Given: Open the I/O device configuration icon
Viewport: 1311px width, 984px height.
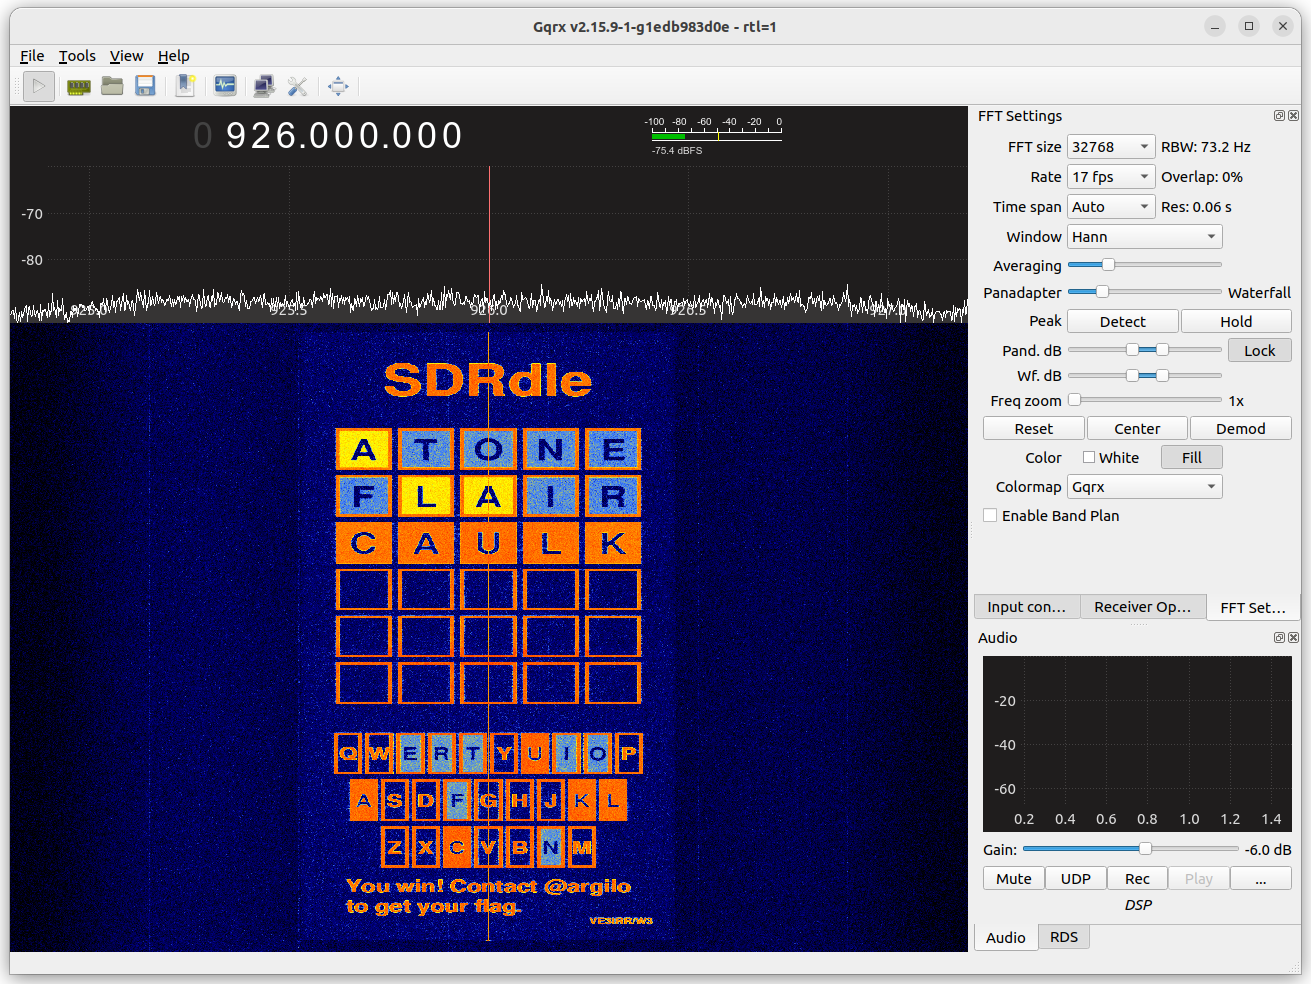Looking at the screenshot, I should click(78, 86).
